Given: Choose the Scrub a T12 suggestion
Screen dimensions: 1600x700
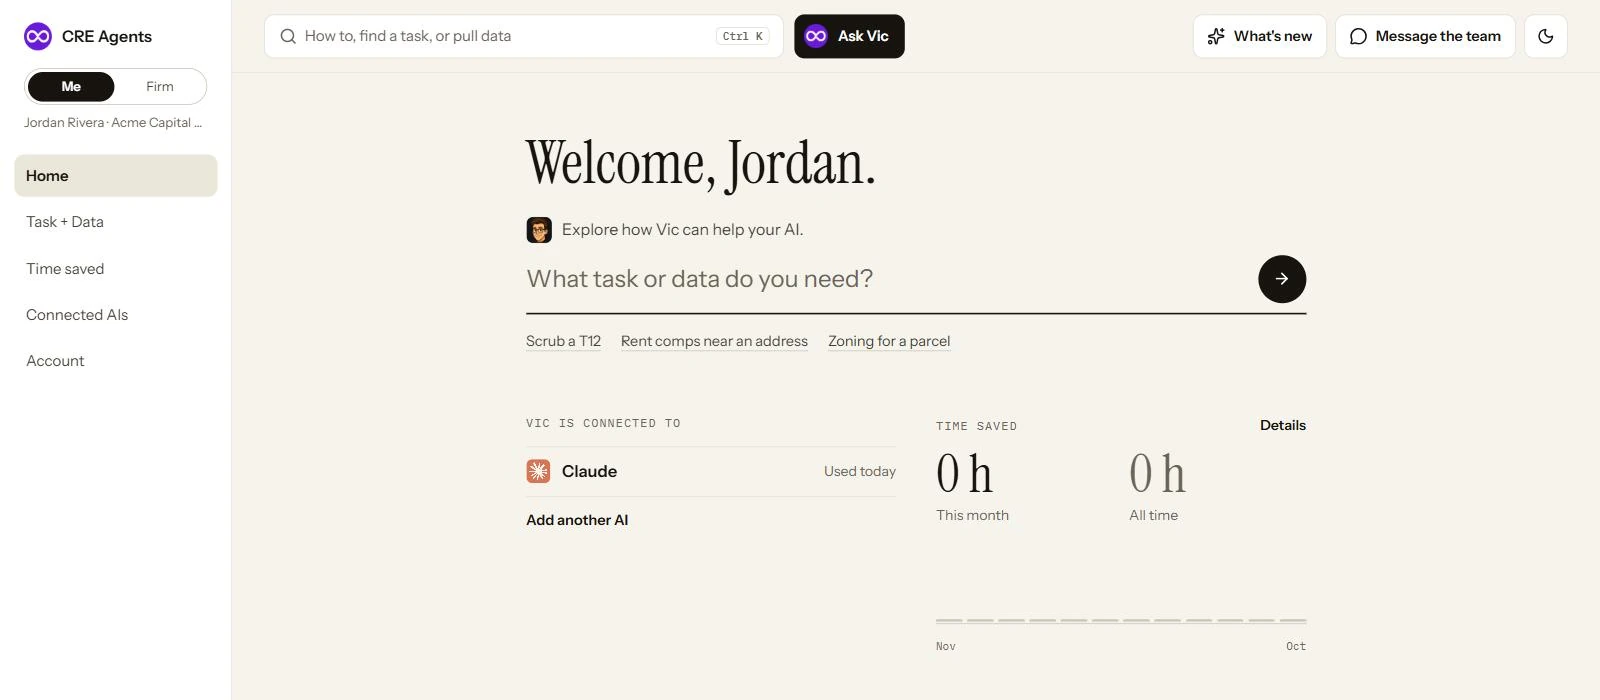Looking at the screenshot, I should click(563, 341).
